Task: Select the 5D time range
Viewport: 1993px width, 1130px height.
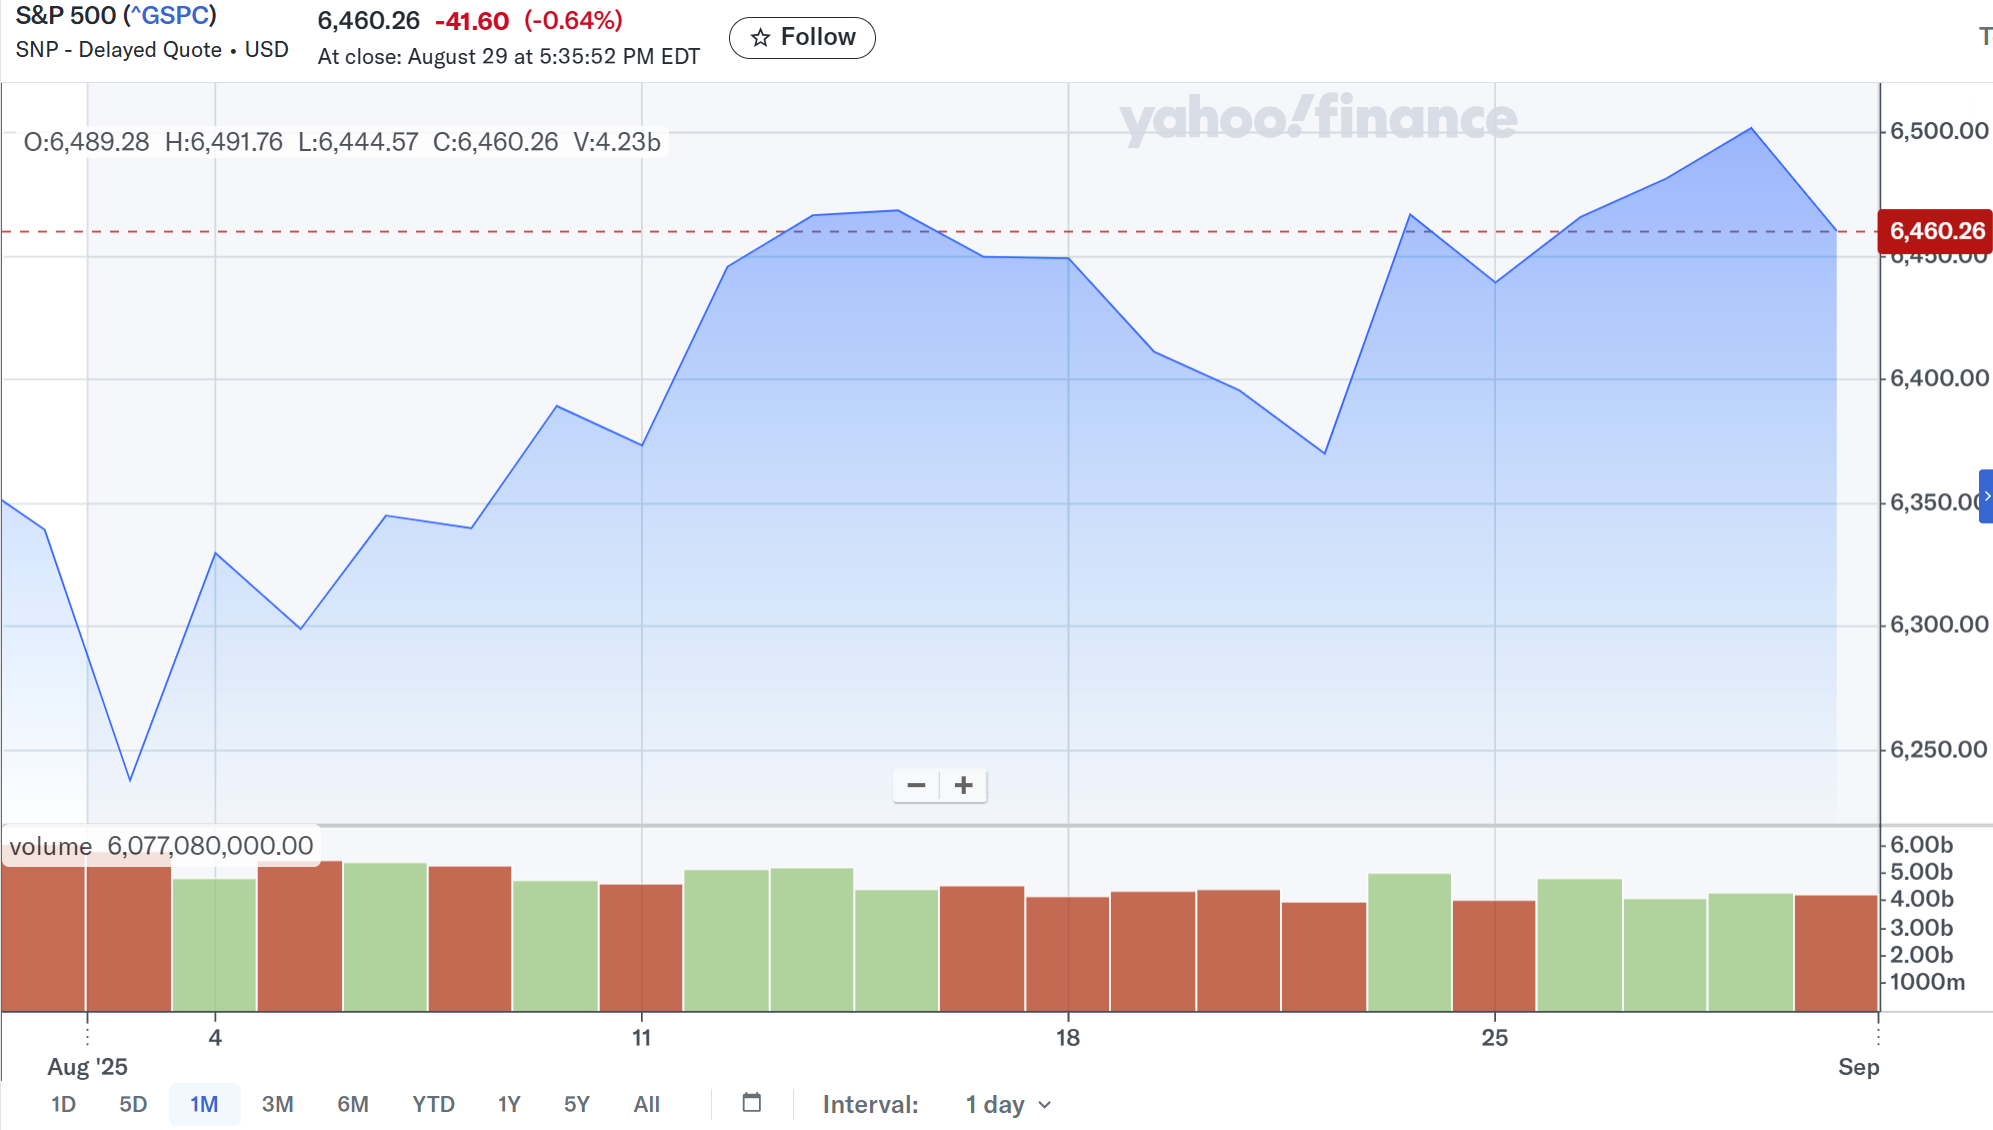Action: pos(133,1105)
